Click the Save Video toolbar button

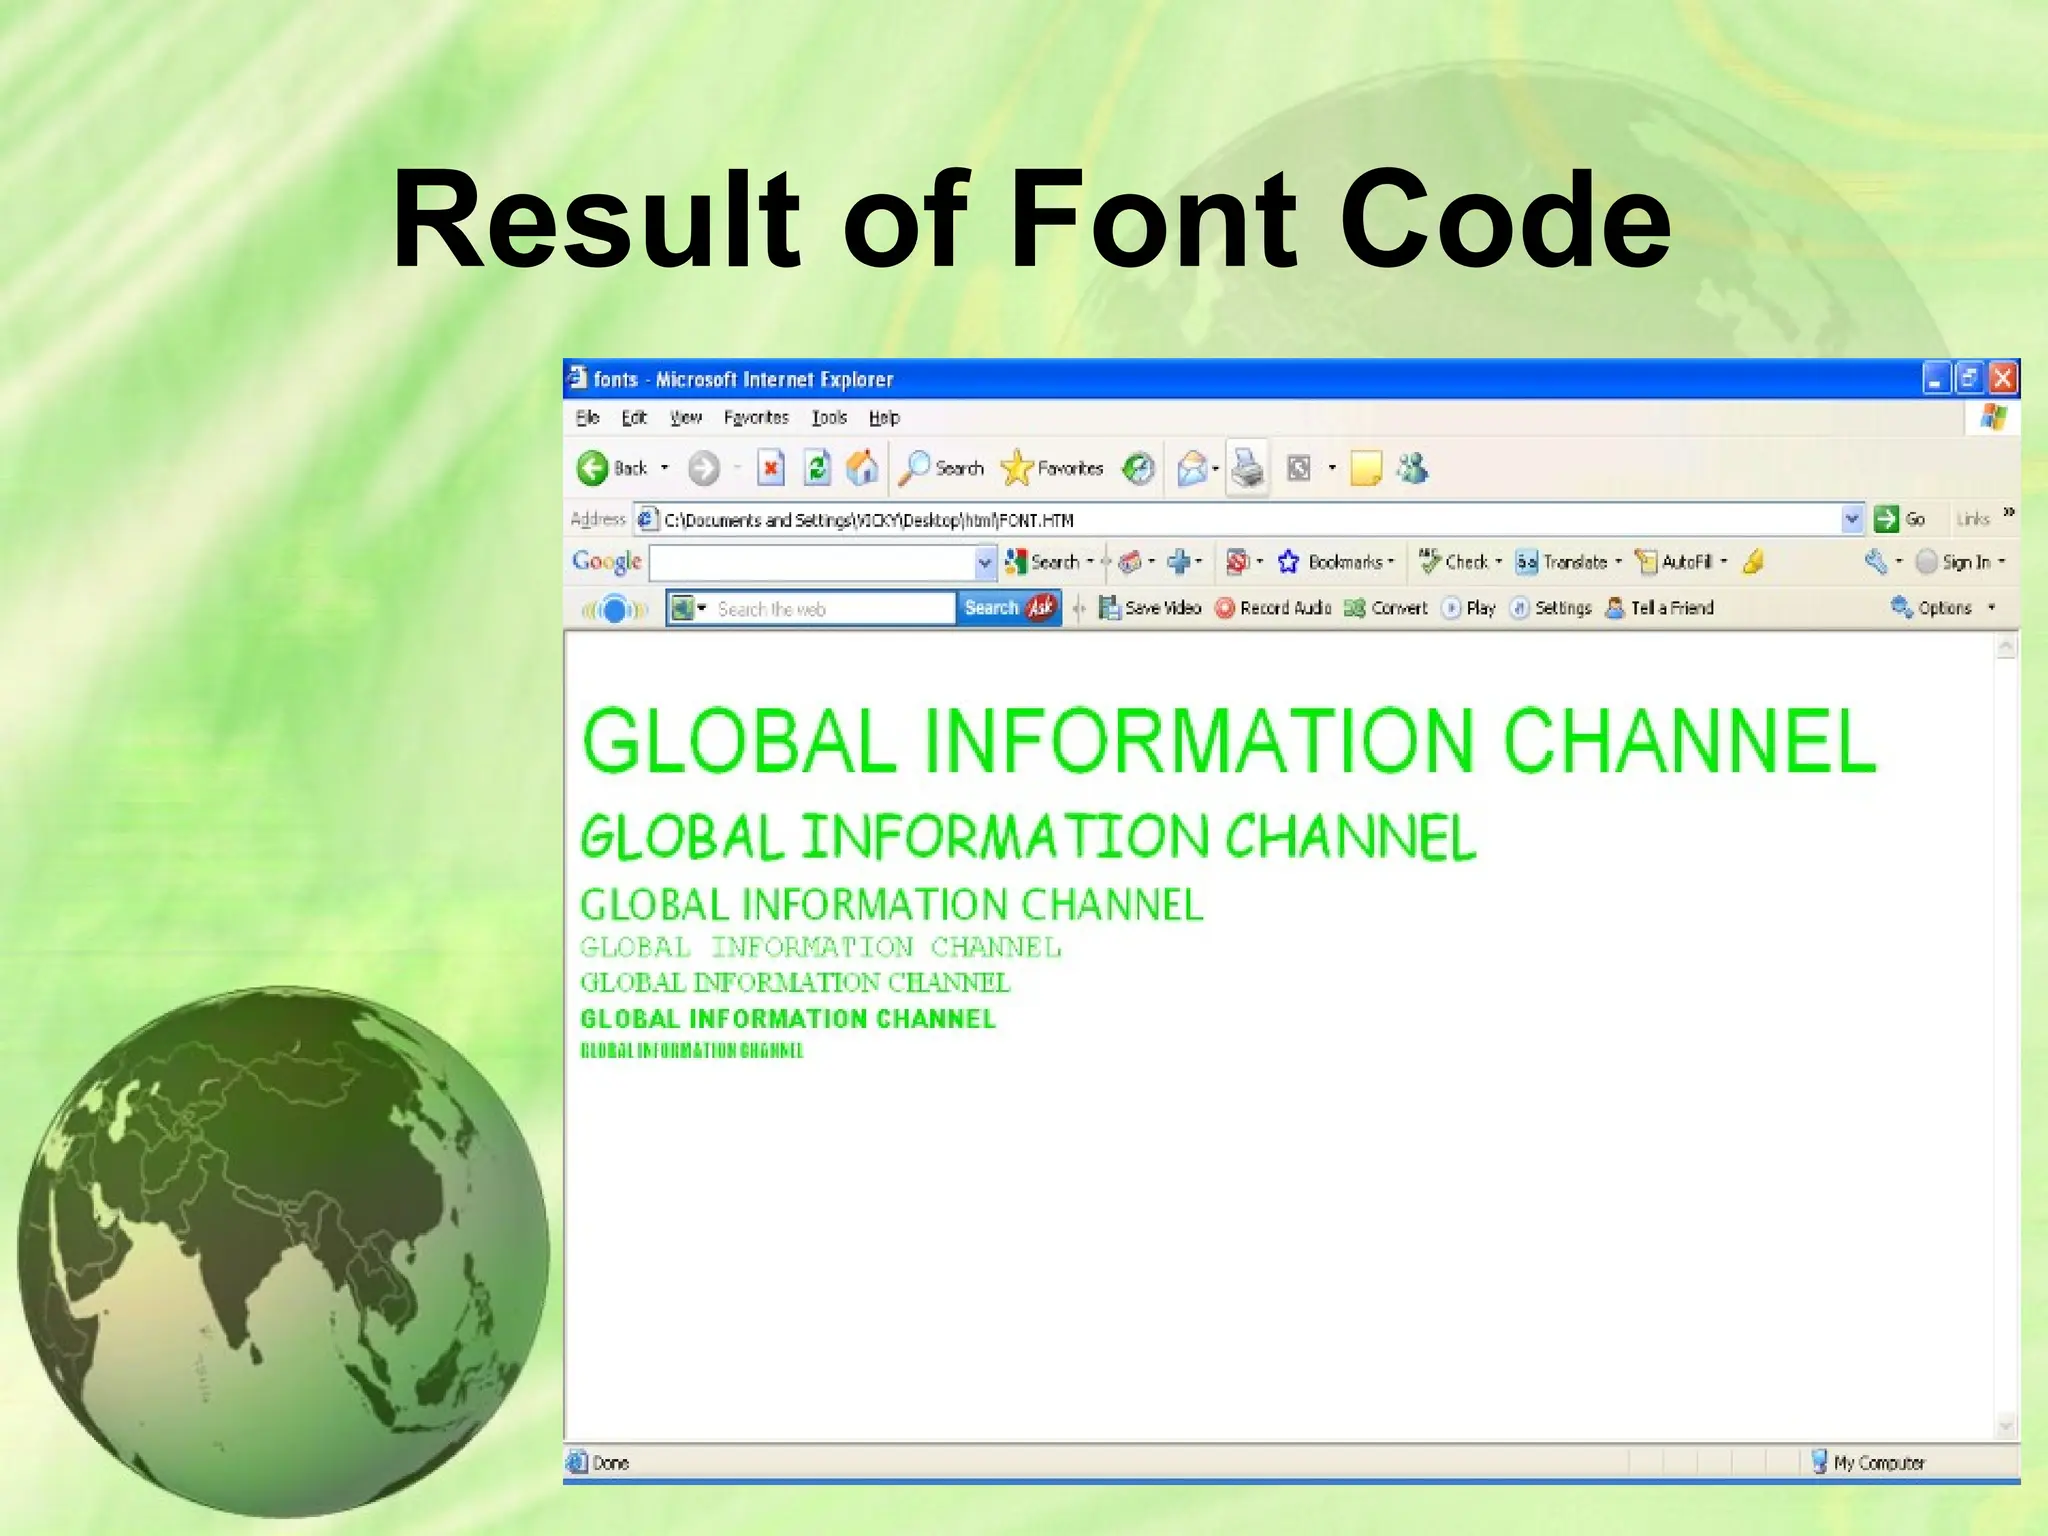tap(1150, 608)
